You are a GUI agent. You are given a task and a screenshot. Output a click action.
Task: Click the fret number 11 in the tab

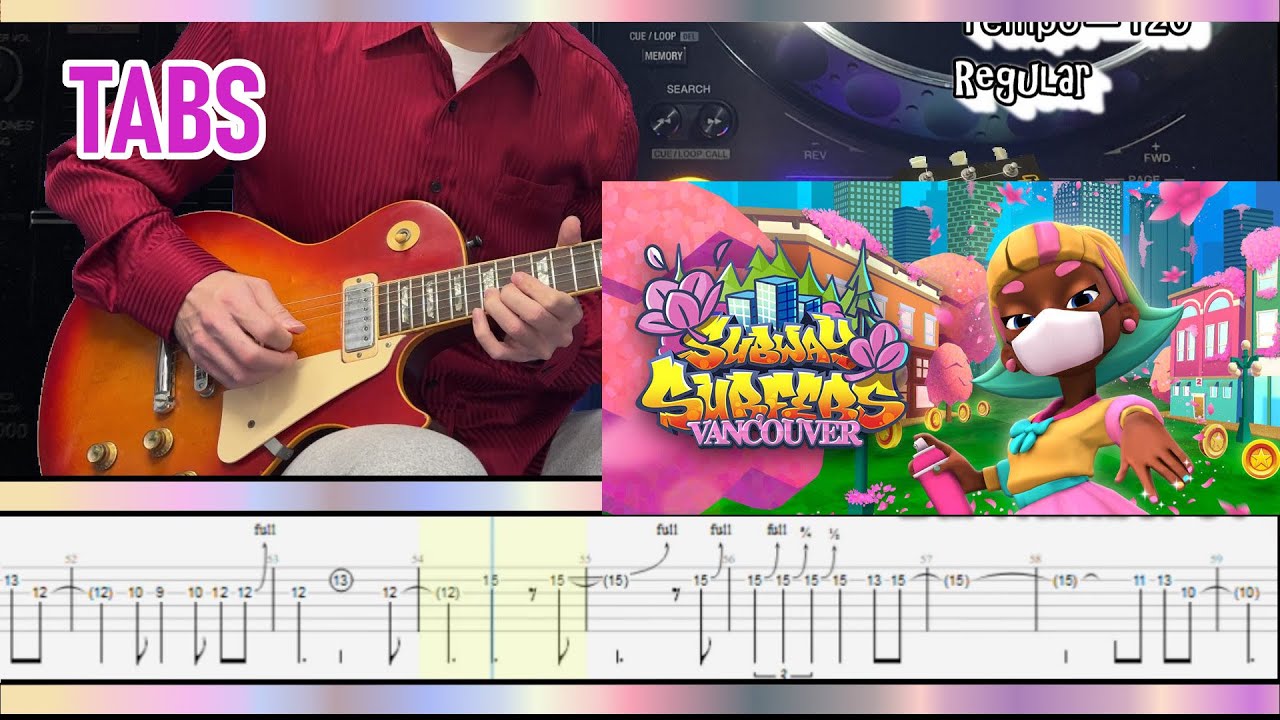click(1139, 580)
